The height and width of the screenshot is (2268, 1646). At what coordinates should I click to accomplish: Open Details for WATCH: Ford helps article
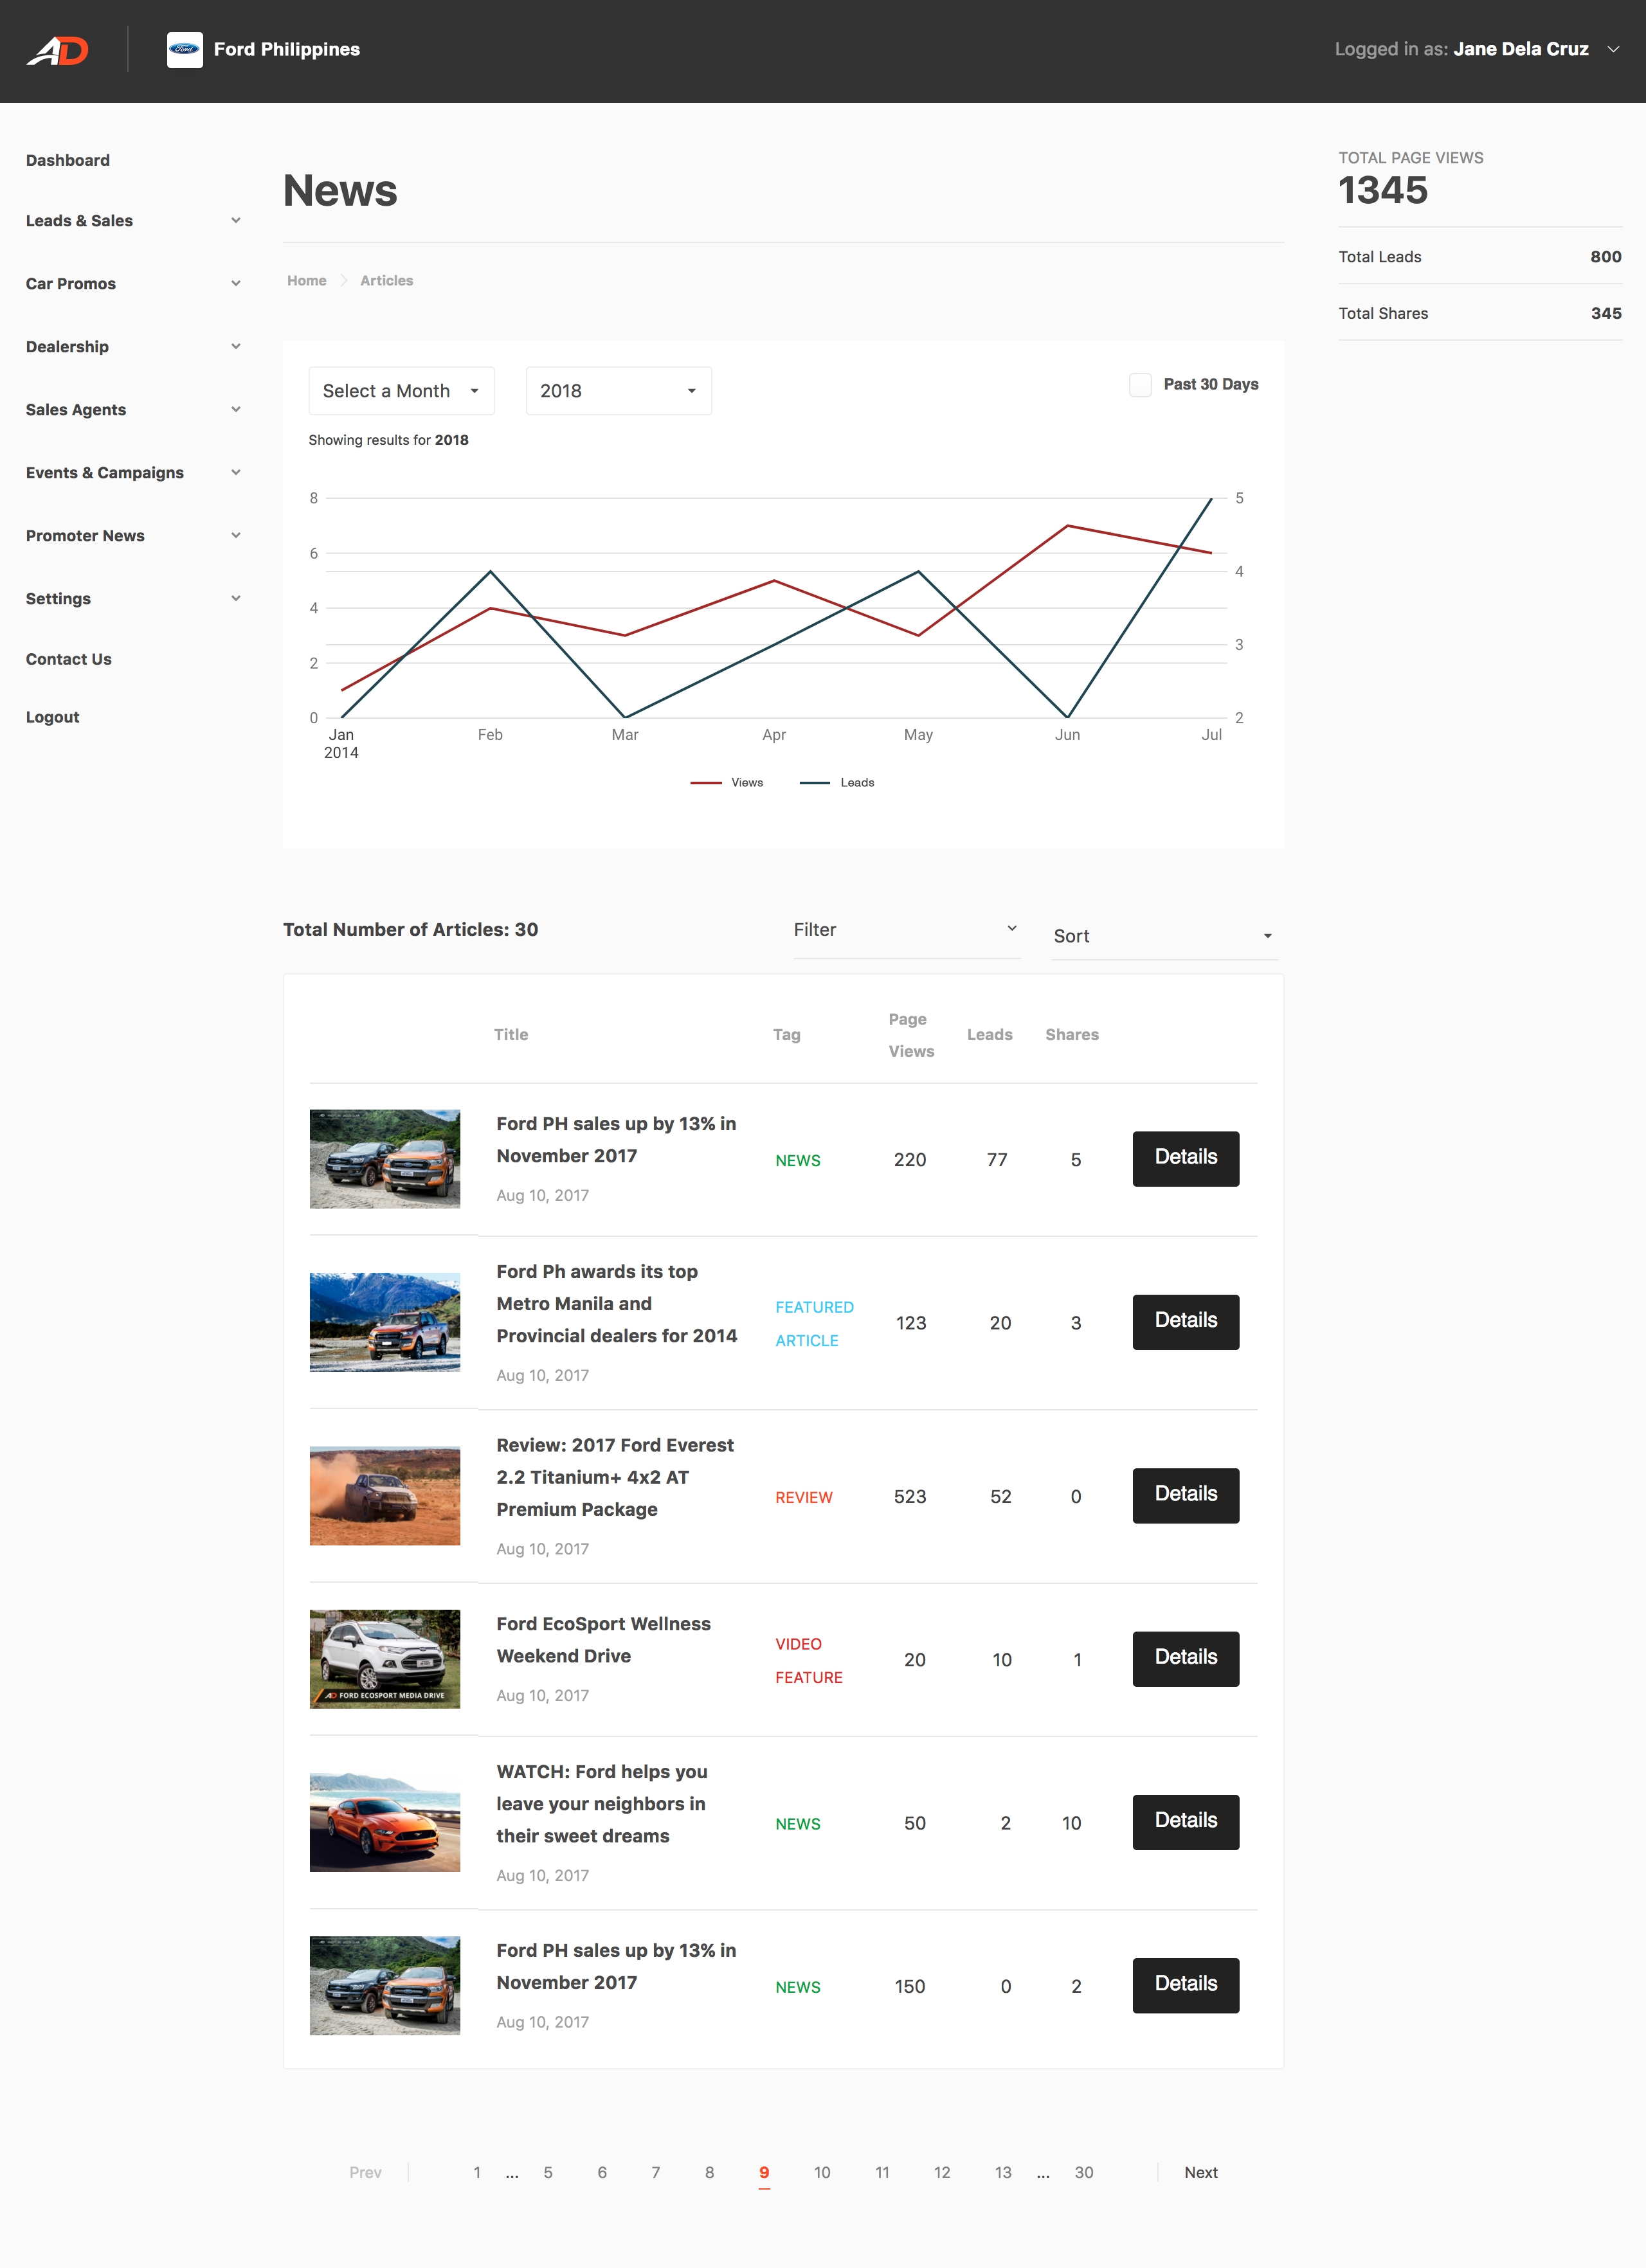point(1186,1822)
